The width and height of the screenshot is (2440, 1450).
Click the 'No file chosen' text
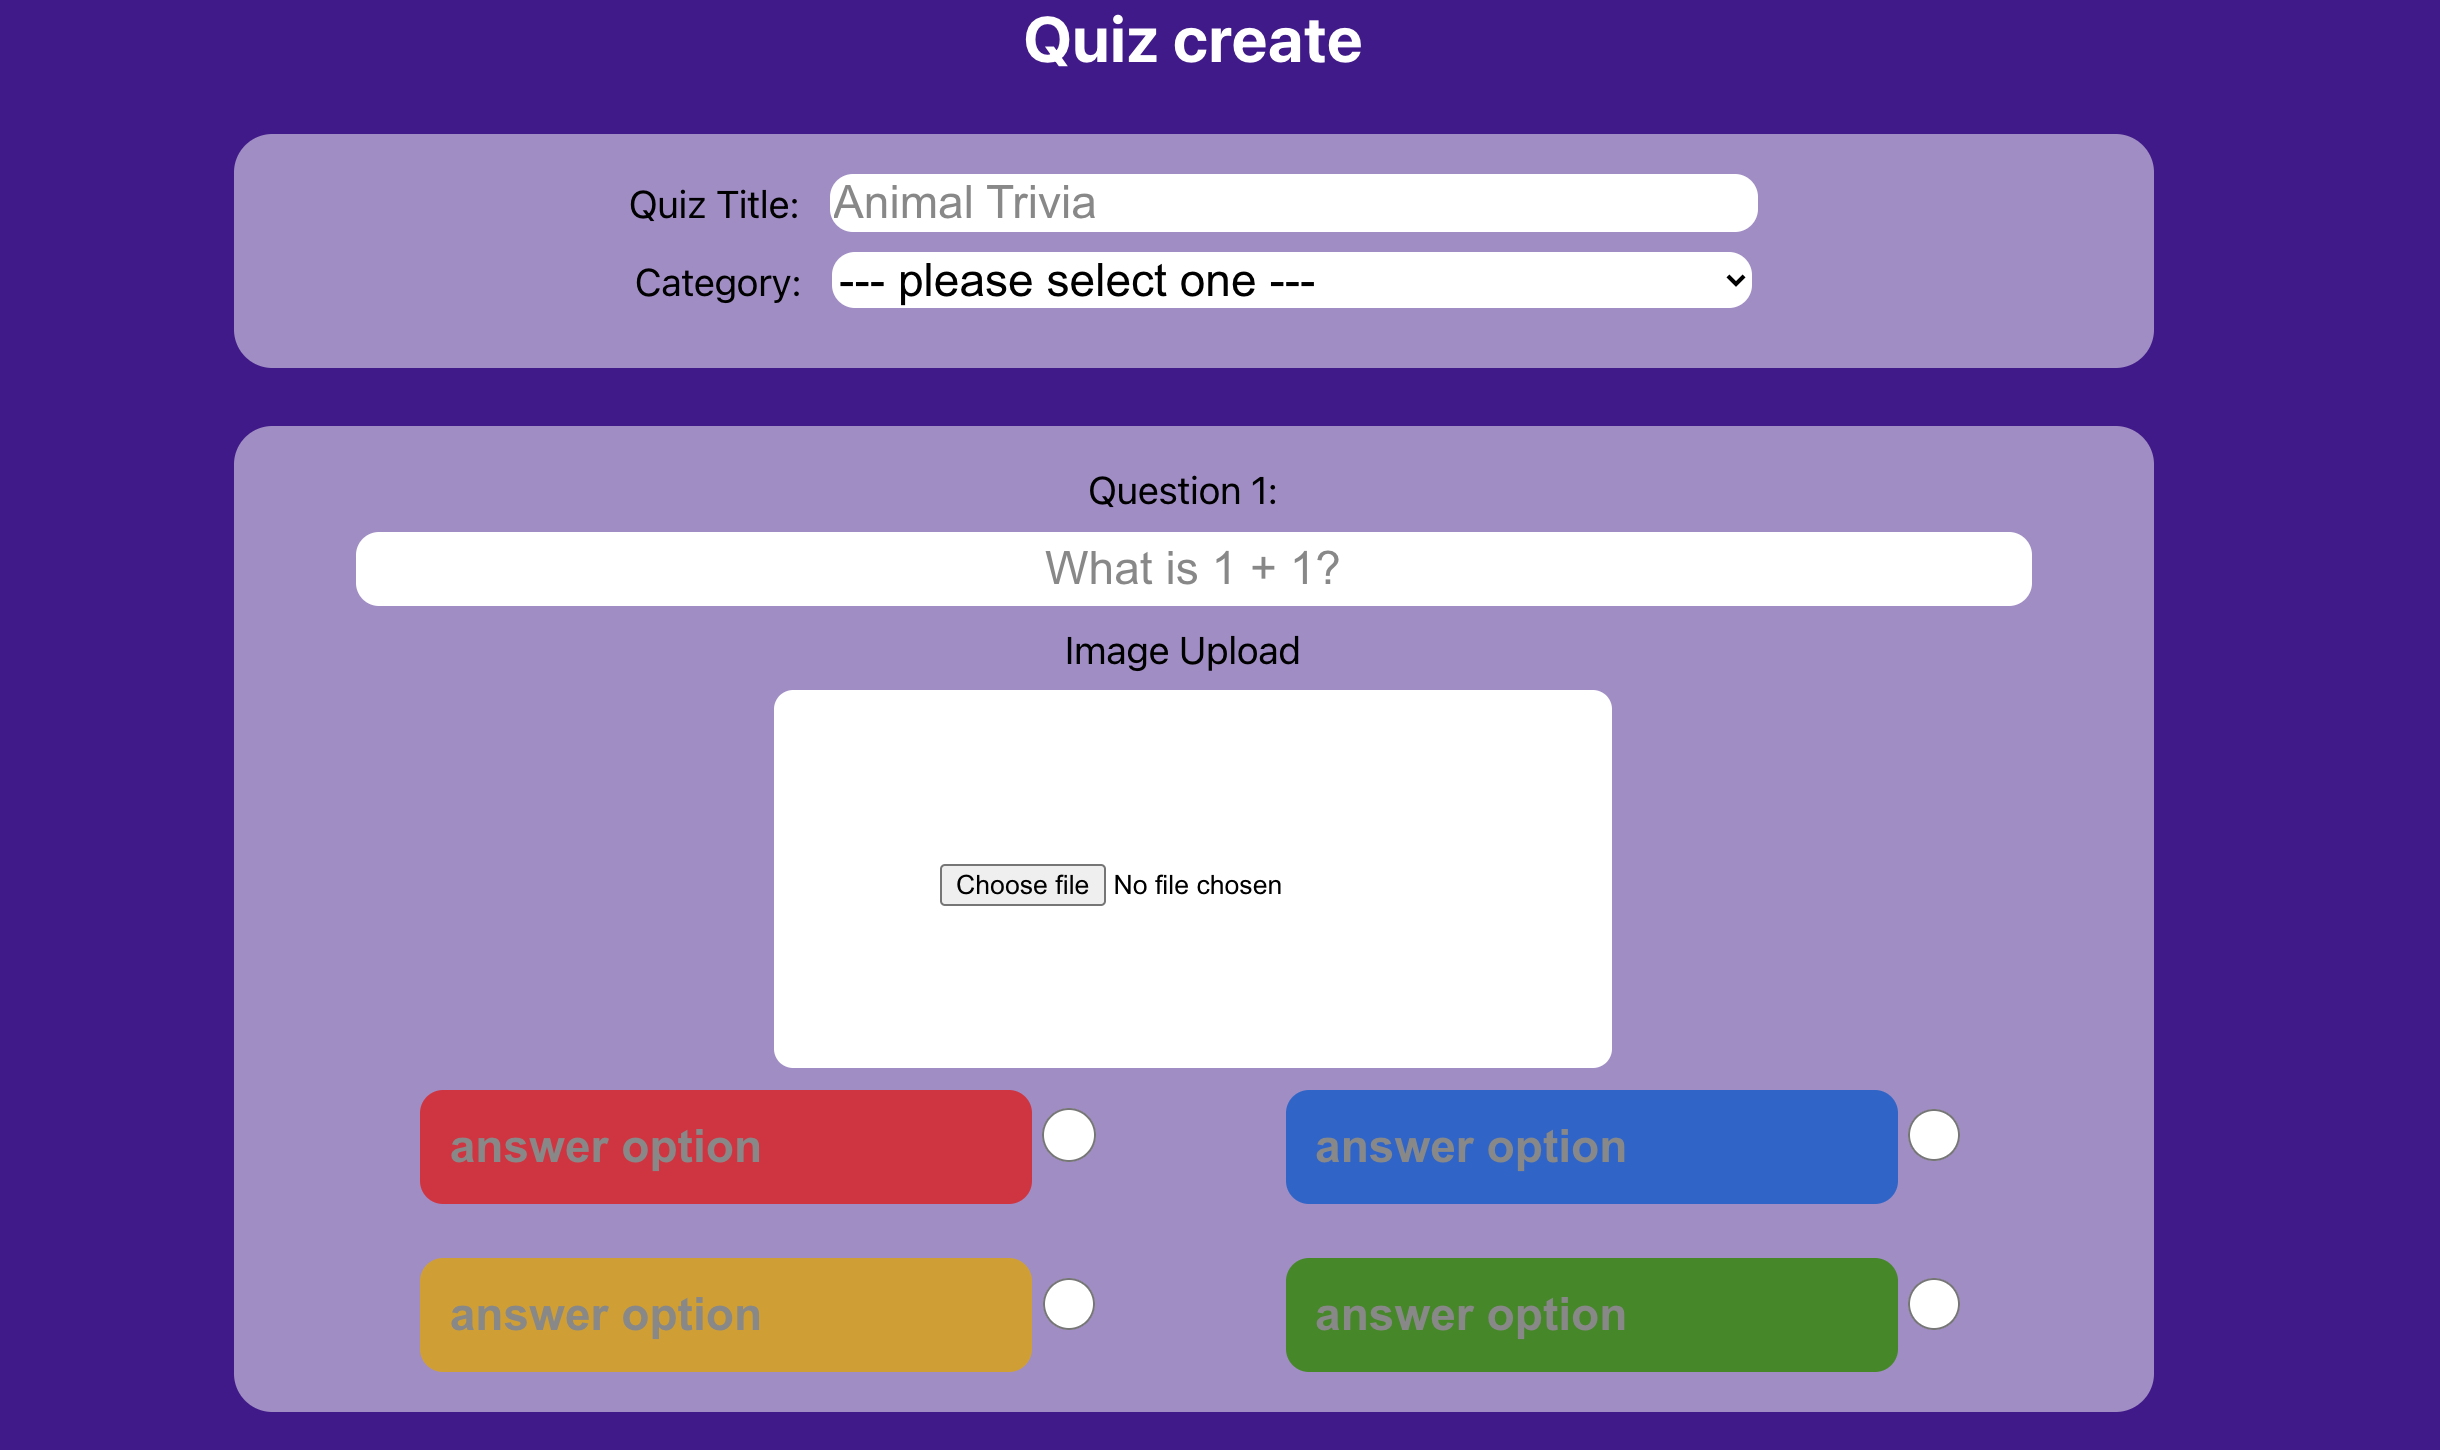pos(1197,885)
